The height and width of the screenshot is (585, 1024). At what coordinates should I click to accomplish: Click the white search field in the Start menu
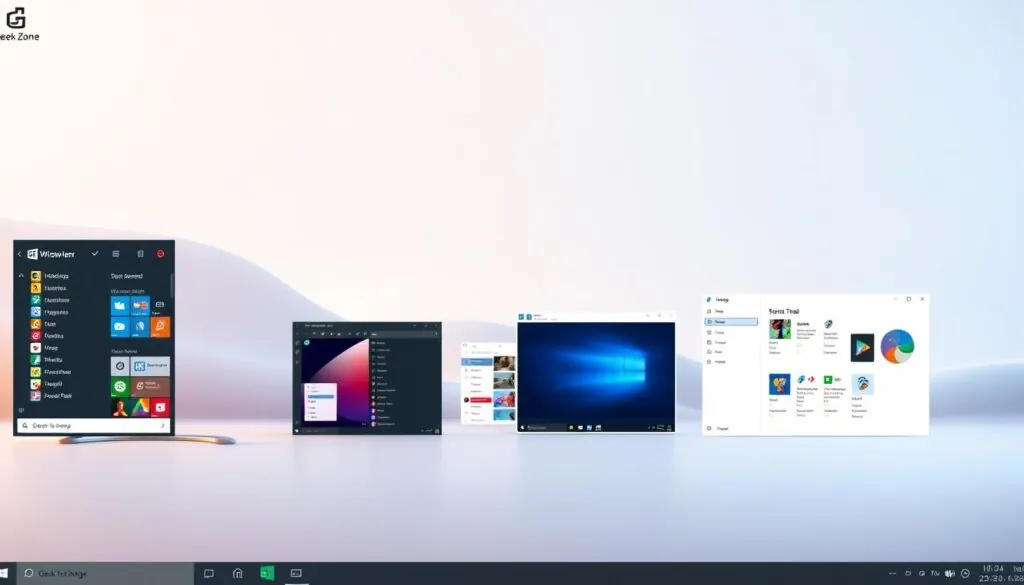pyautogui.click(x=93, y=426)
